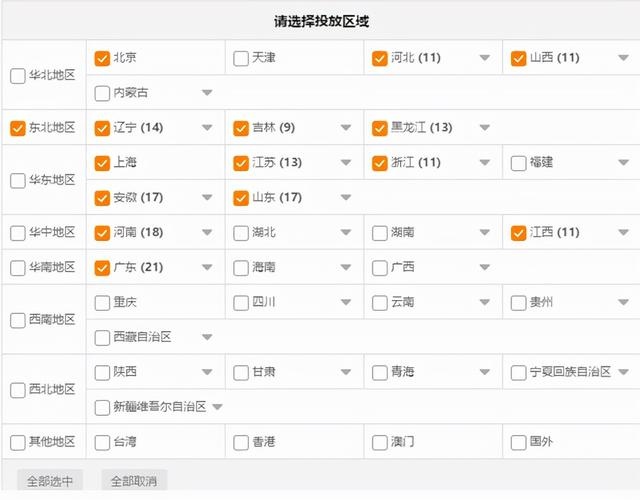Viewport: 640px width, 500px height.
Task: Check the 重庆 checkbox
Action: [x=102, y=303]
